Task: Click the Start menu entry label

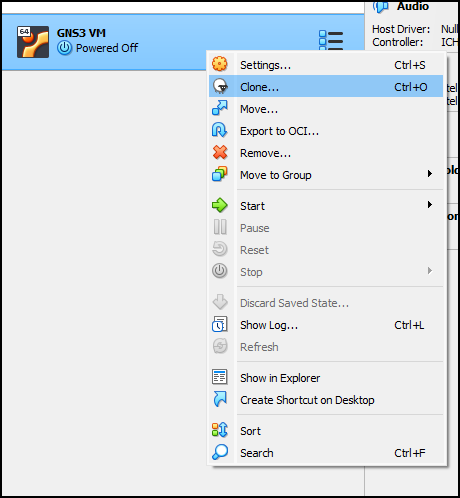Action: pos(252,206)
